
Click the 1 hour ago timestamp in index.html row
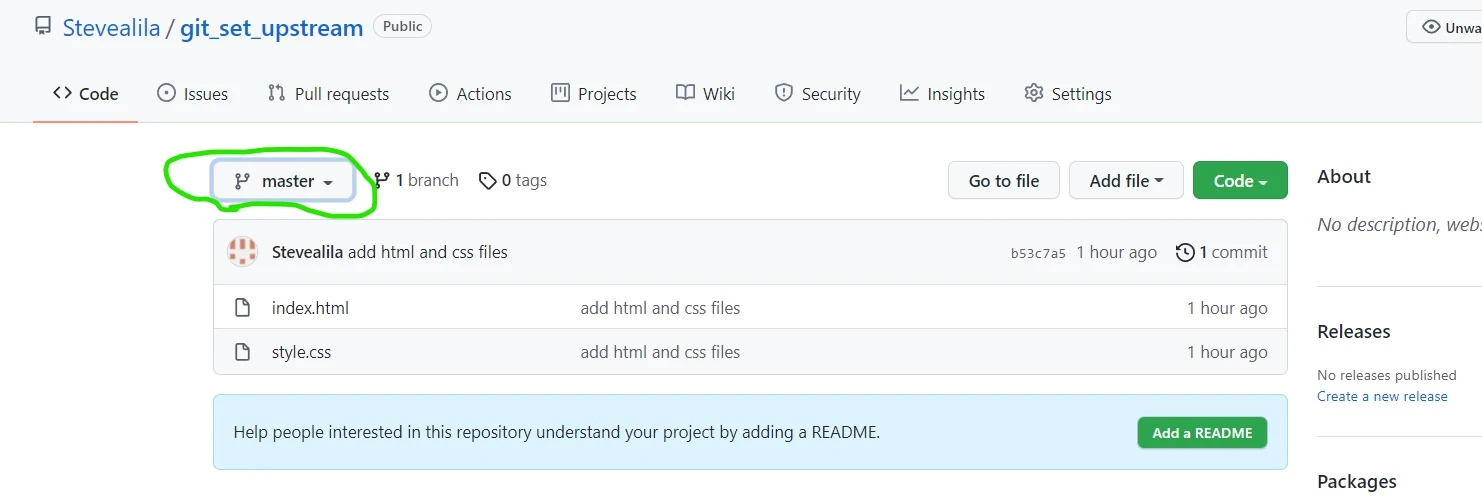pyautogui.click(x=1227, y=308)
